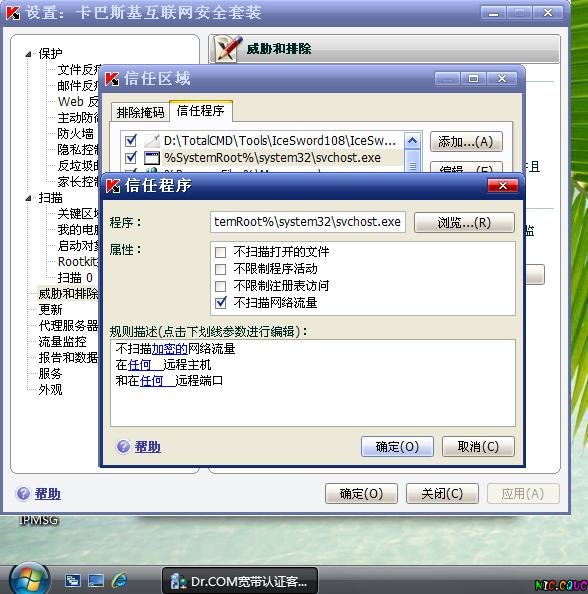
Task: Click the svchost.exe program icon in trusted list
Action: point(152,158)
